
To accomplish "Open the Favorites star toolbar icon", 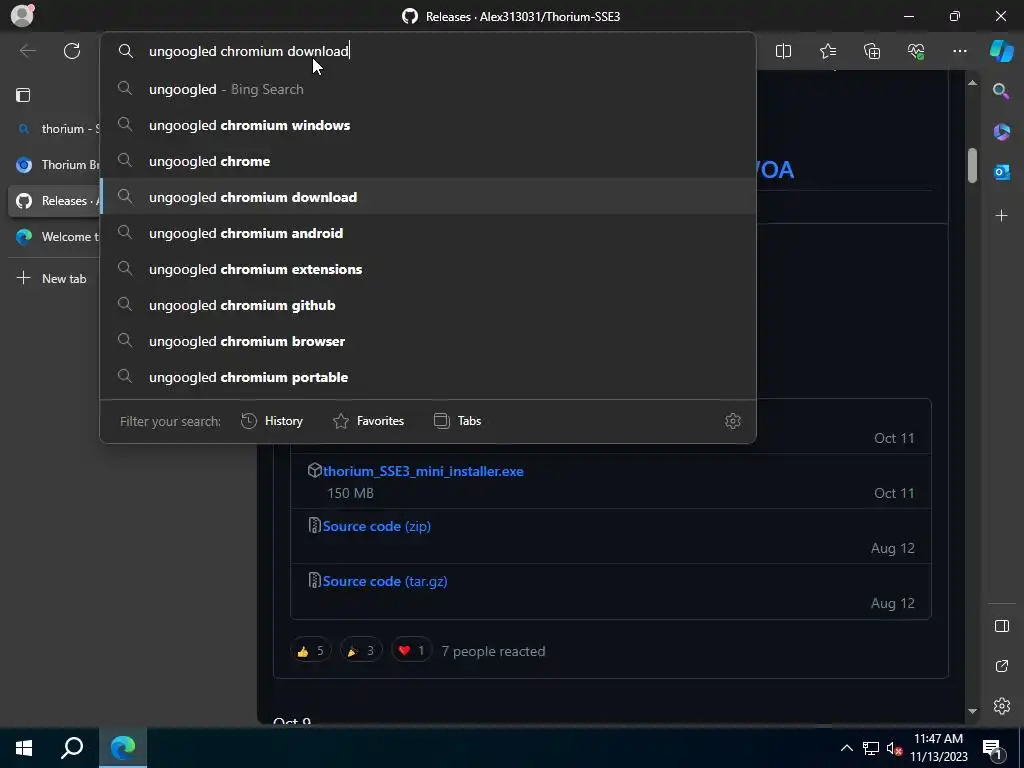I will [x=827, y=51].
